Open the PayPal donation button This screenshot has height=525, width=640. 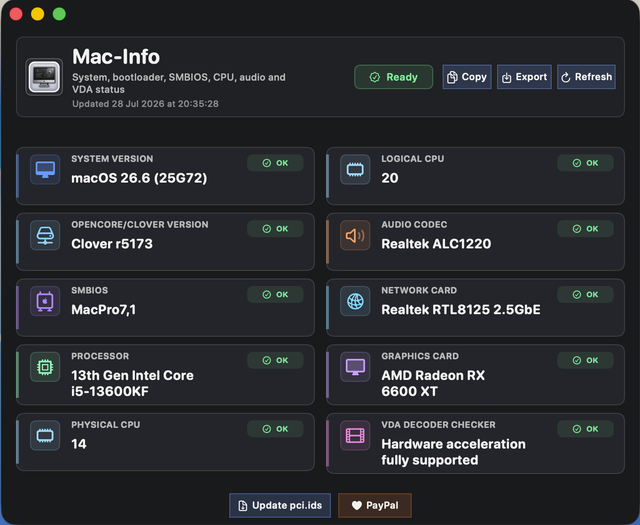point(375,505)
